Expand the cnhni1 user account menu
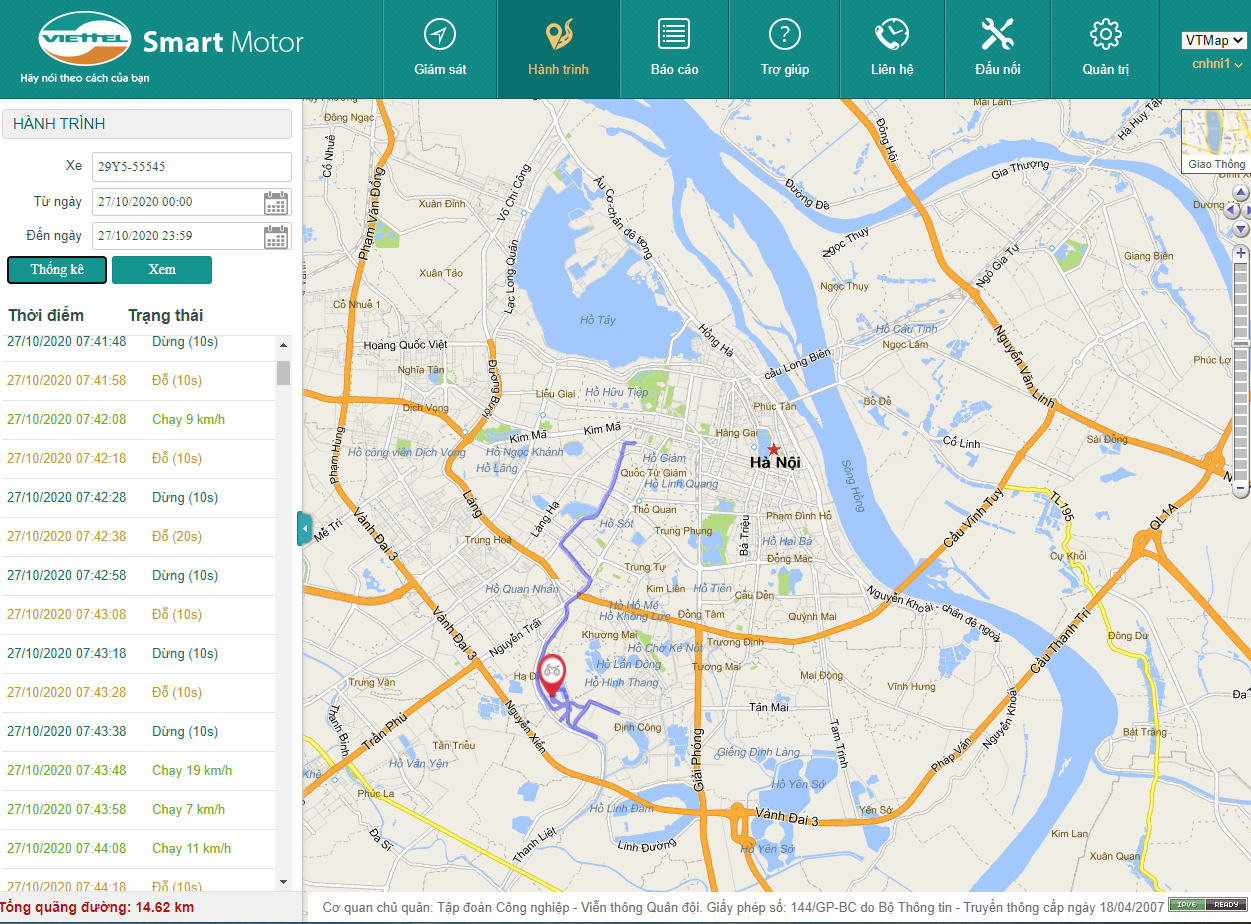This screenshot has height=924, width=1251. [x=1217, y=65]
